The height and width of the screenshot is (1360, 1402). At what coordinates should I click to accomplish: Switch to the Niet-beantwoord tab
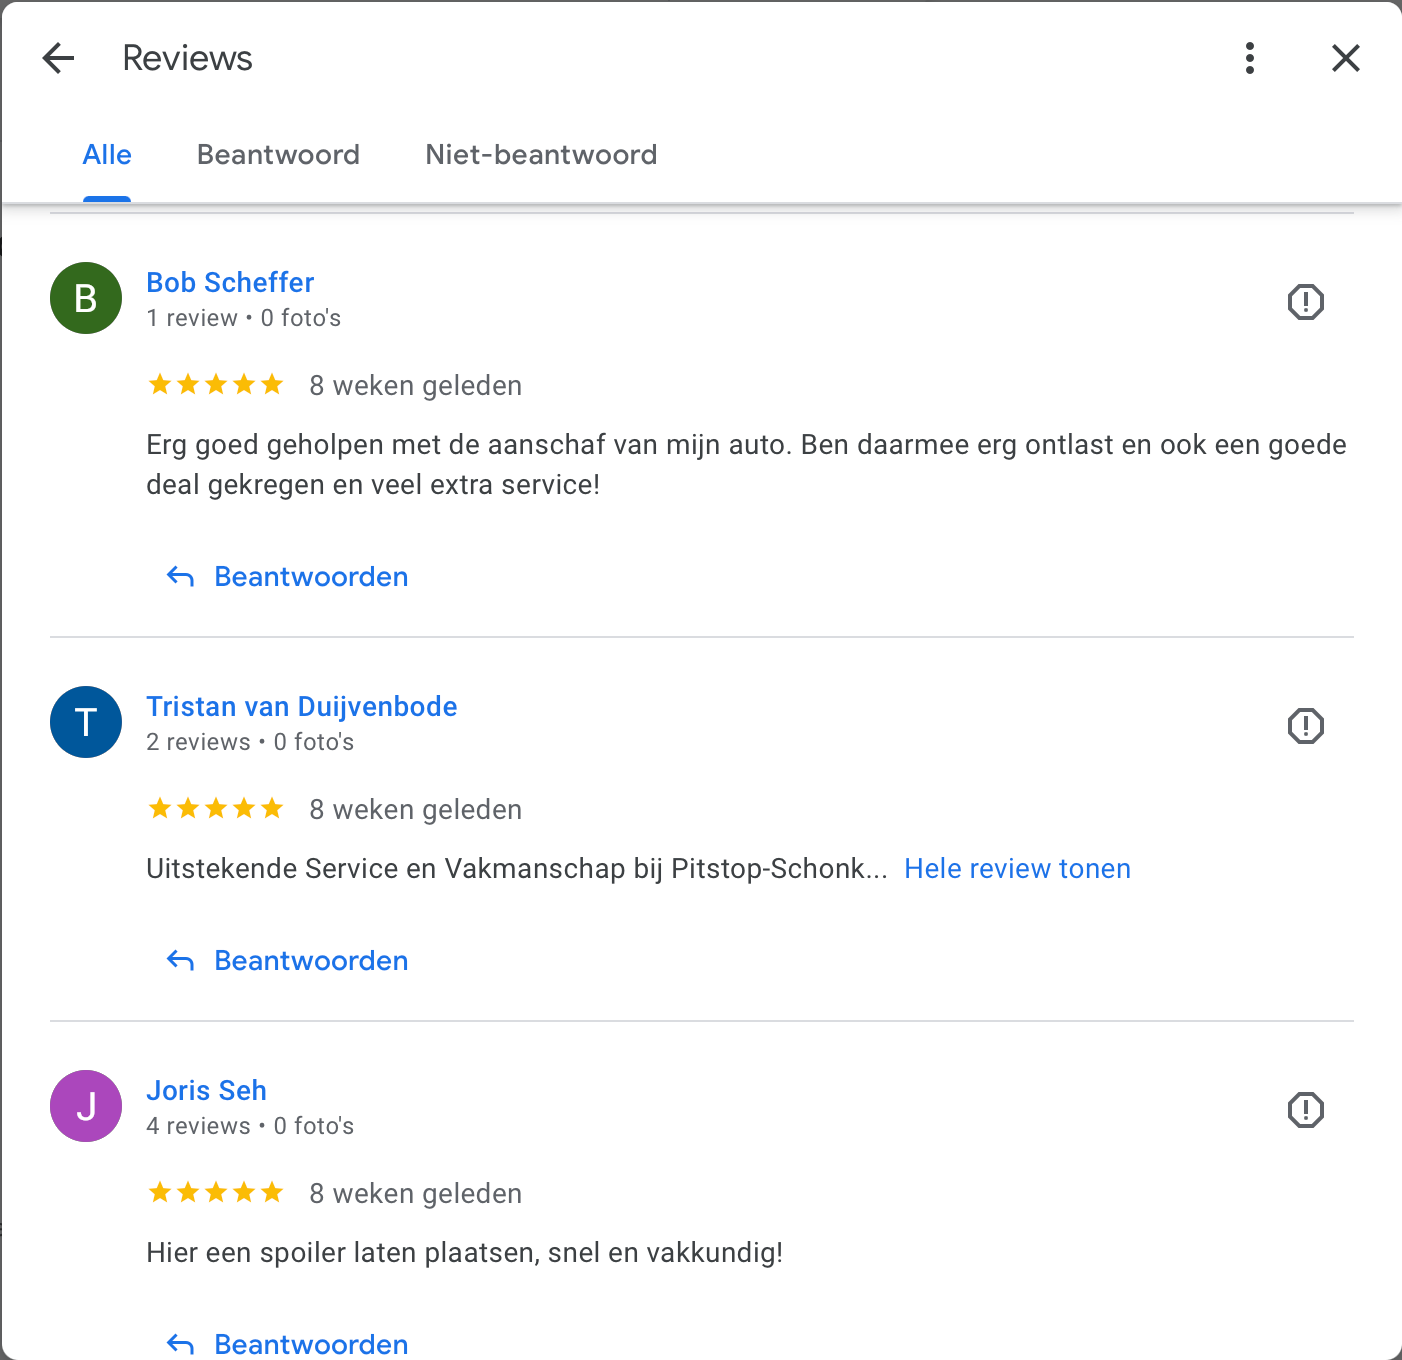click(x=541, y=155)
